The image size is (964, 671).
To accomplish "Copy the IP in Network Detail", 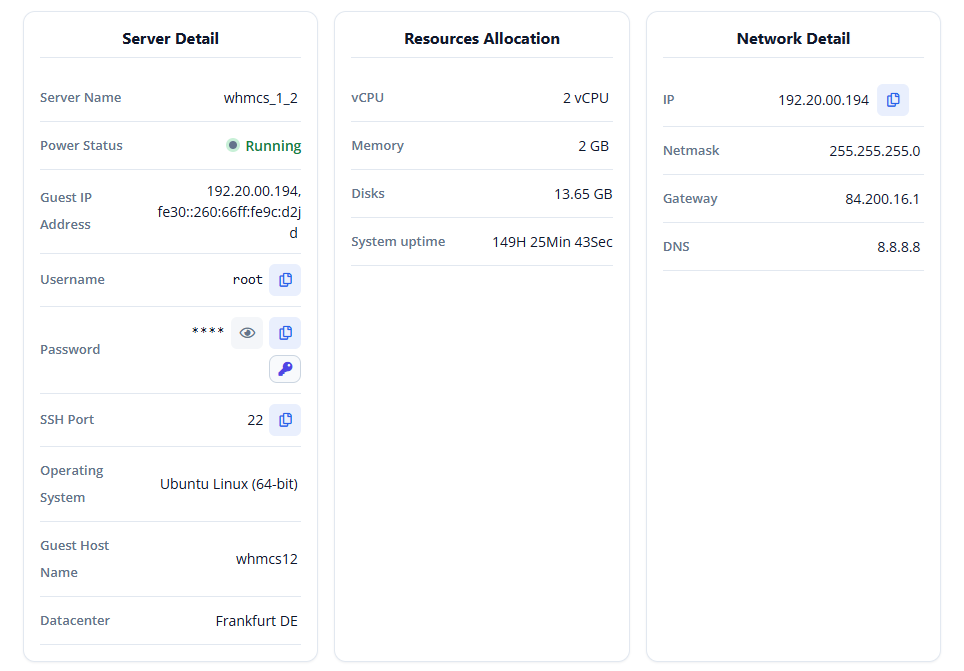I will point(893,100).
